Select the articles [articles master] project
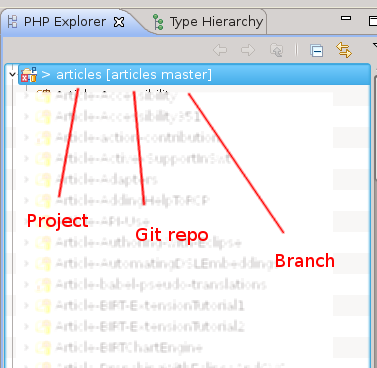377x368 pixels. 194,74
